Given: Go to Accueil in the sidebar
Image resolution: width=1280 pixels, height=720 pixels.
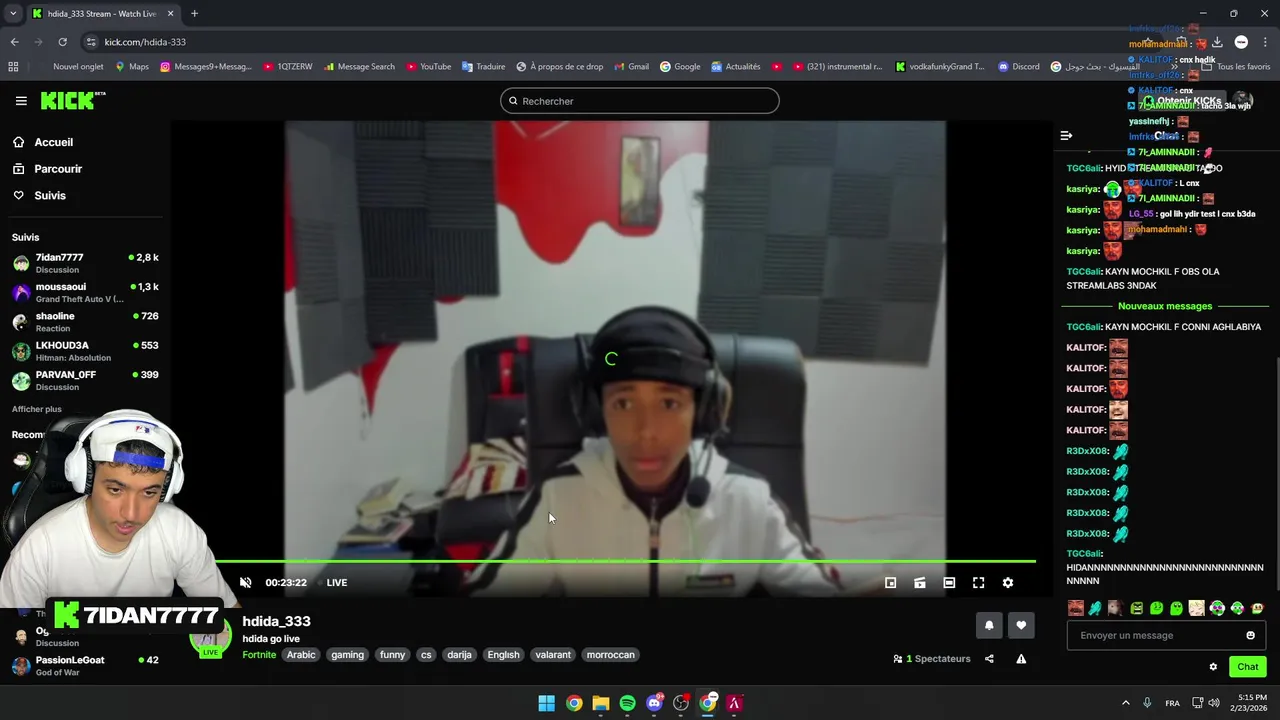Looking at the screenshot, I should (54, 142).
